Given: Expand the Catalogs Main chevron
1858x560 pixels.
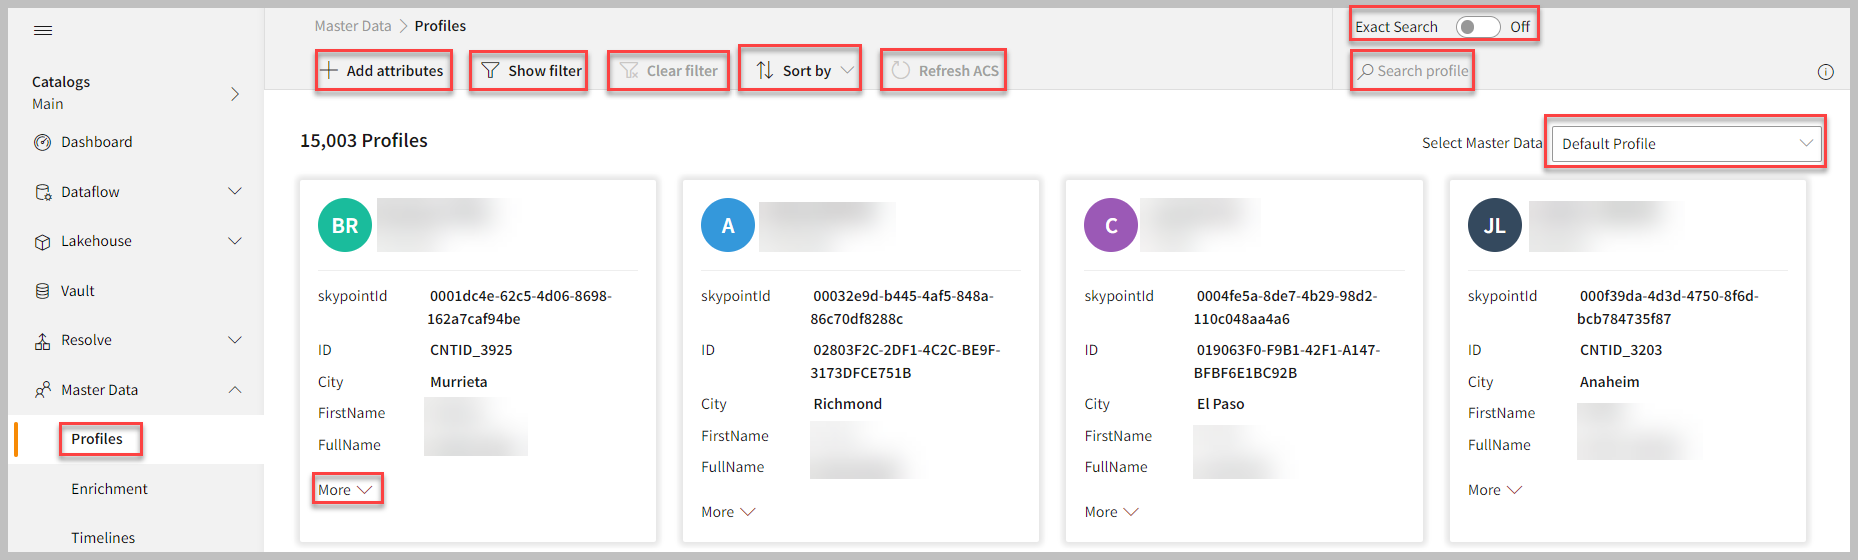Looking at the screenshot, I should [235, 94].
